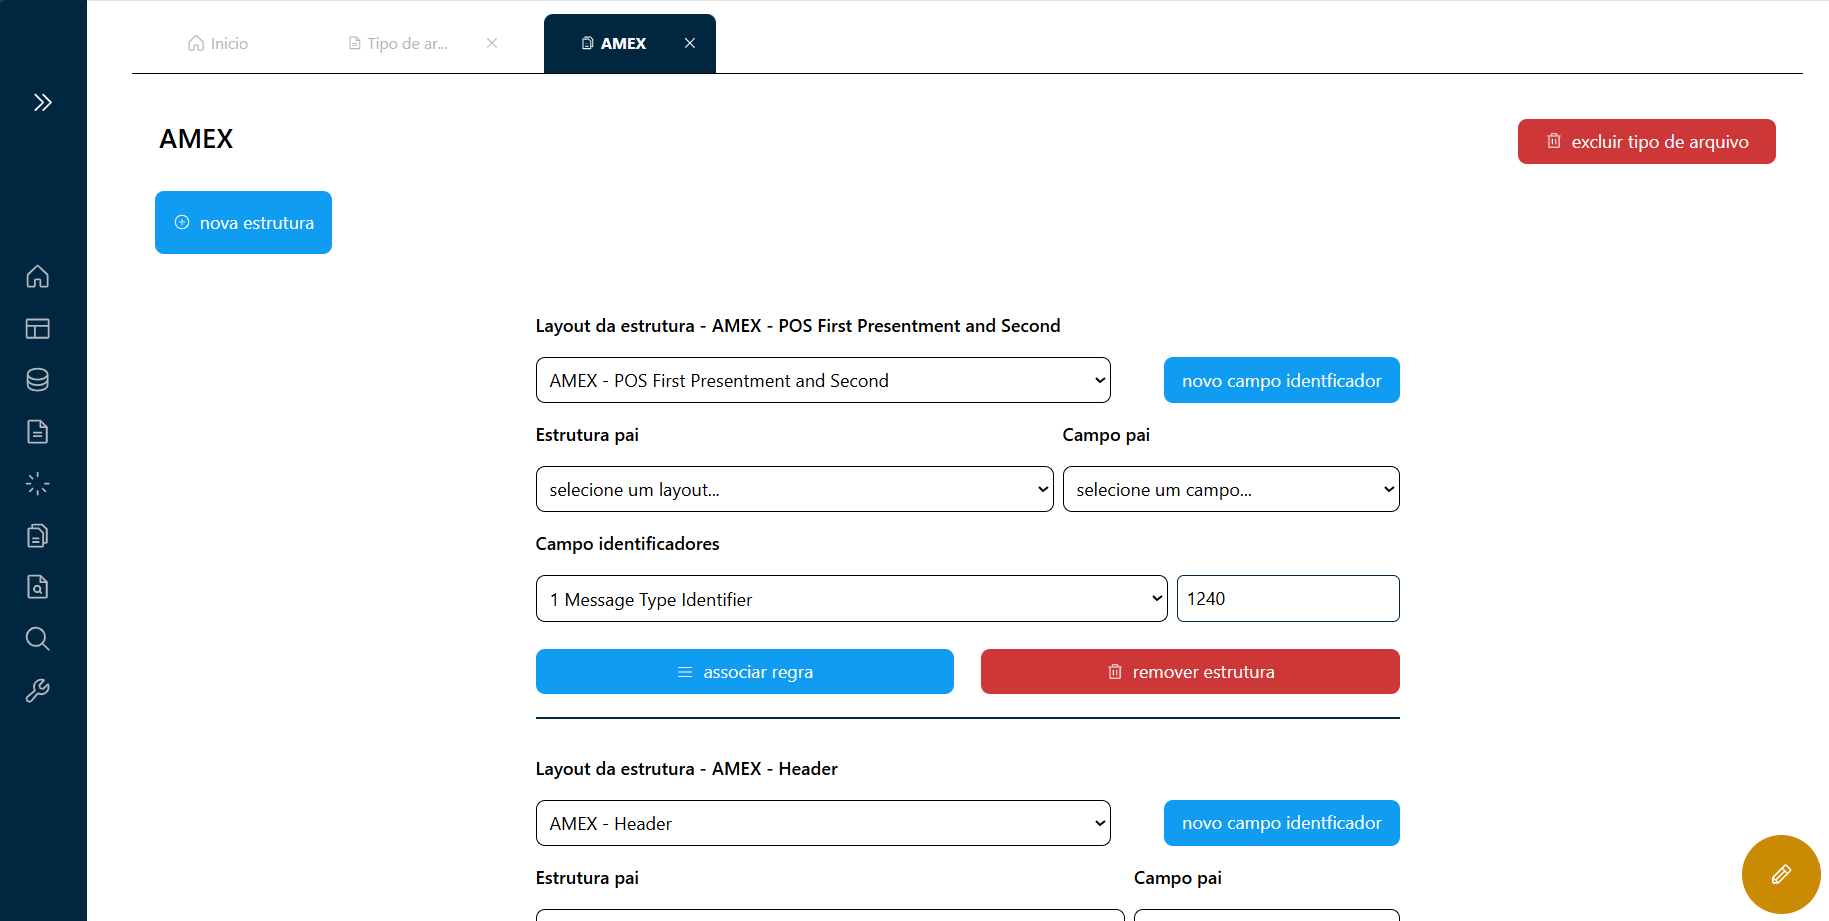Expand the 'selecione um campo' dropdown
This screenshot has height=921, width=1829.
click(x=1230, y=489)
